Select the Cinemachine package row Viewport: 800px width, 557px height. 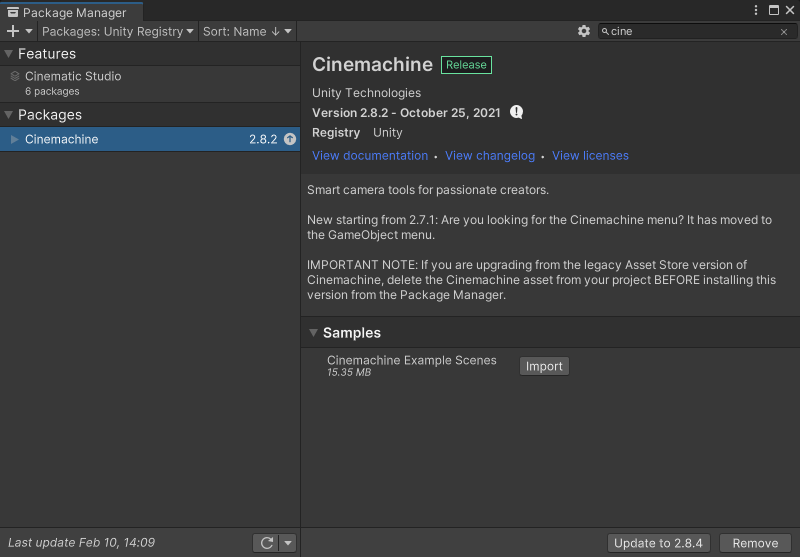[150, 139]
